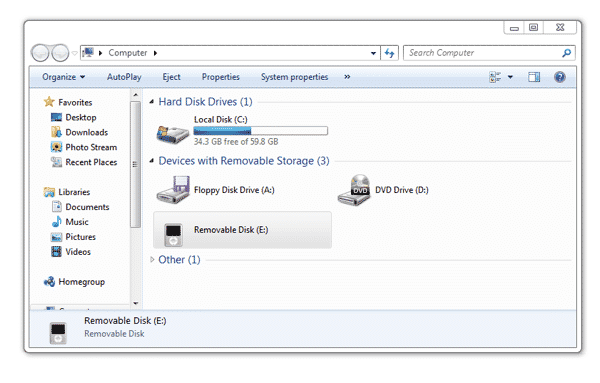Screen dimensions: 600x383
Task: Click the Downloads folder icon
Action: coord(56,132)
